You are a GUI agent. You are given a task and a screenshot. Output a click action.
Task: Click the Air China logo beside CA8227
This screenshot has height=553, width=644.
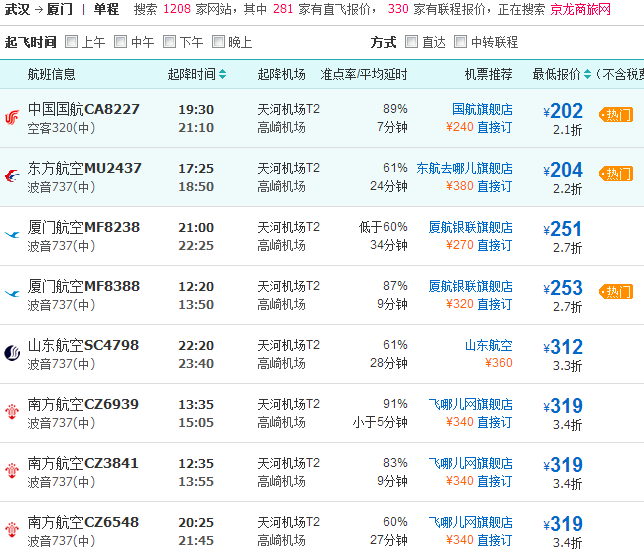(12, 118)
